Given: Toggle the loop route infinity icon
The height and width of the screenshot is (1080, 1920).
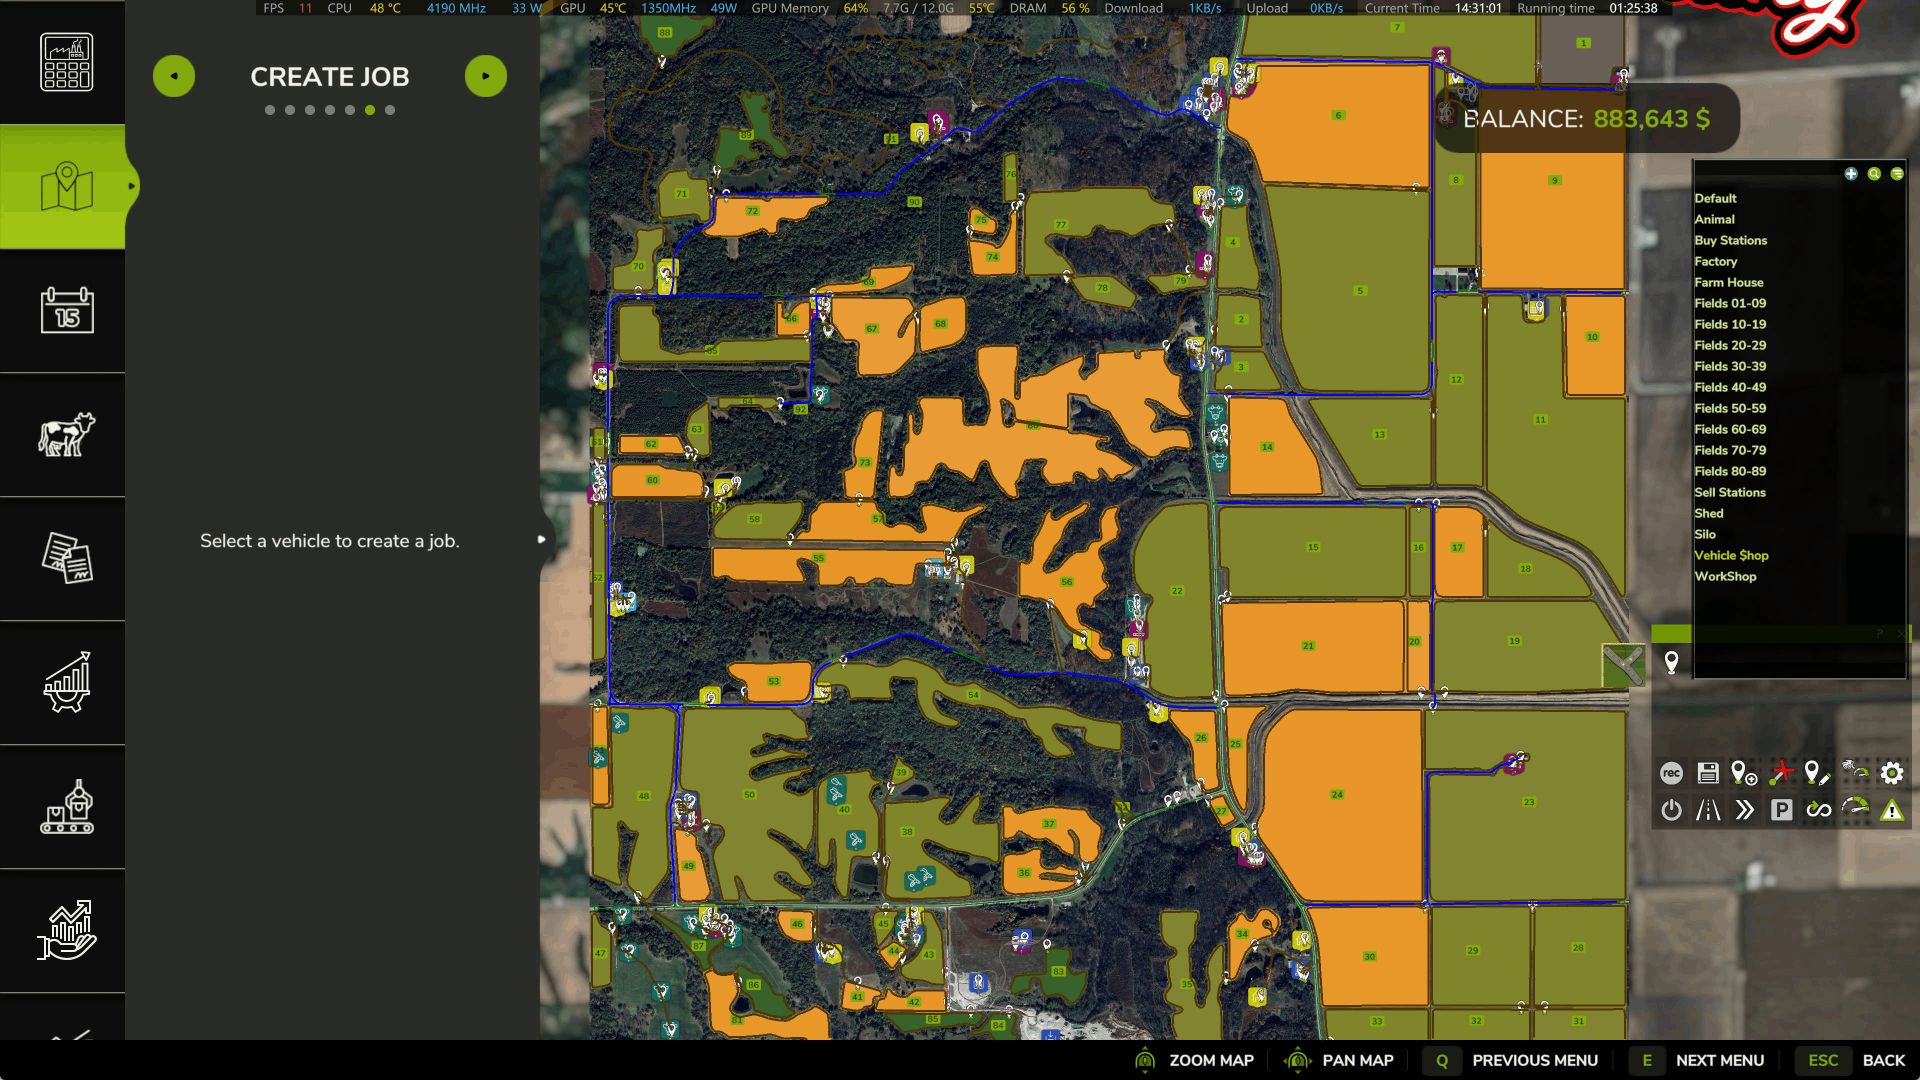Looking at the screenshot, I should (x=1818, y=810).
